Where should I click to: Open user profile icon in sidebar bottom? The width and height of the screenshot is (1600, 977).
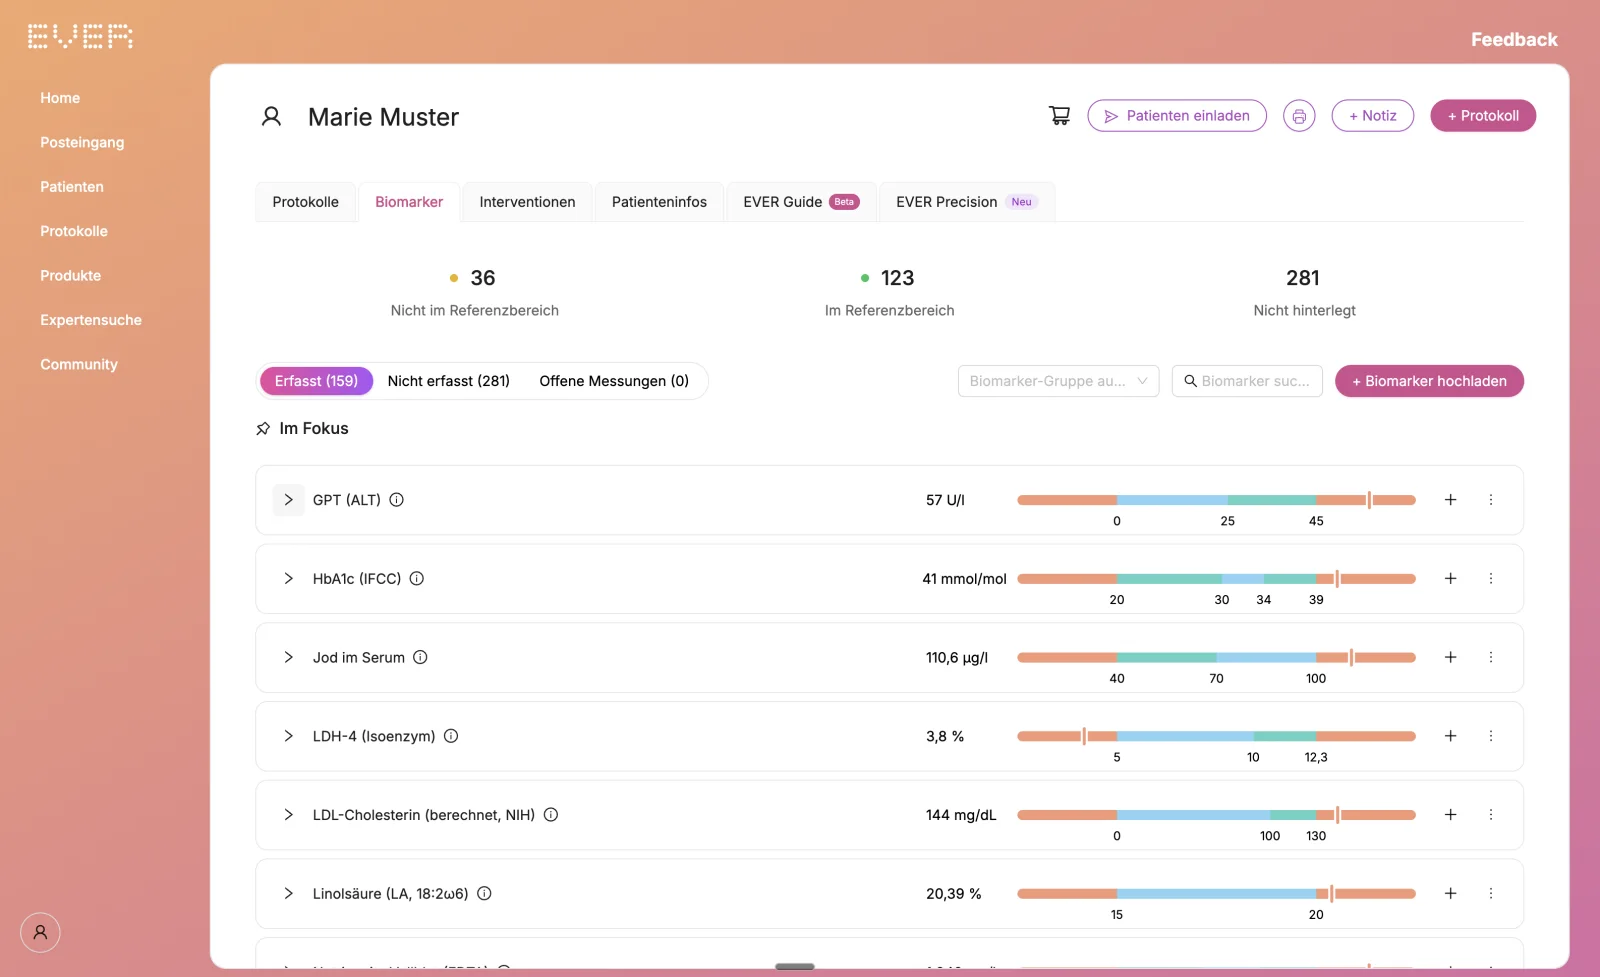click(x=40, y=932)
